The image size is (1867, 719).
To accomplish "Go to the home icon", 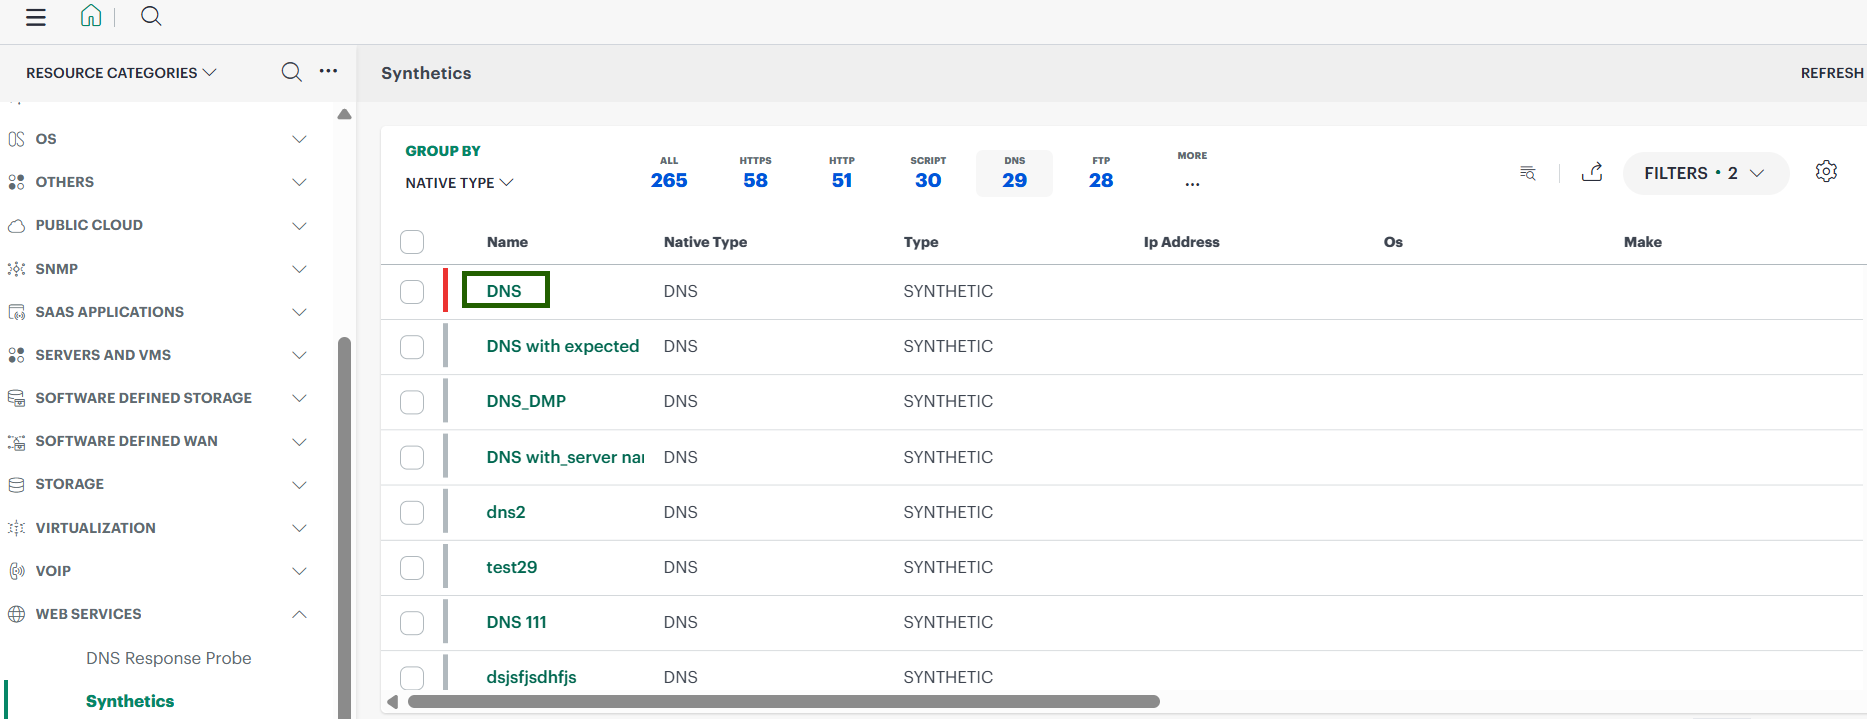I will click(x=91, y=16).
